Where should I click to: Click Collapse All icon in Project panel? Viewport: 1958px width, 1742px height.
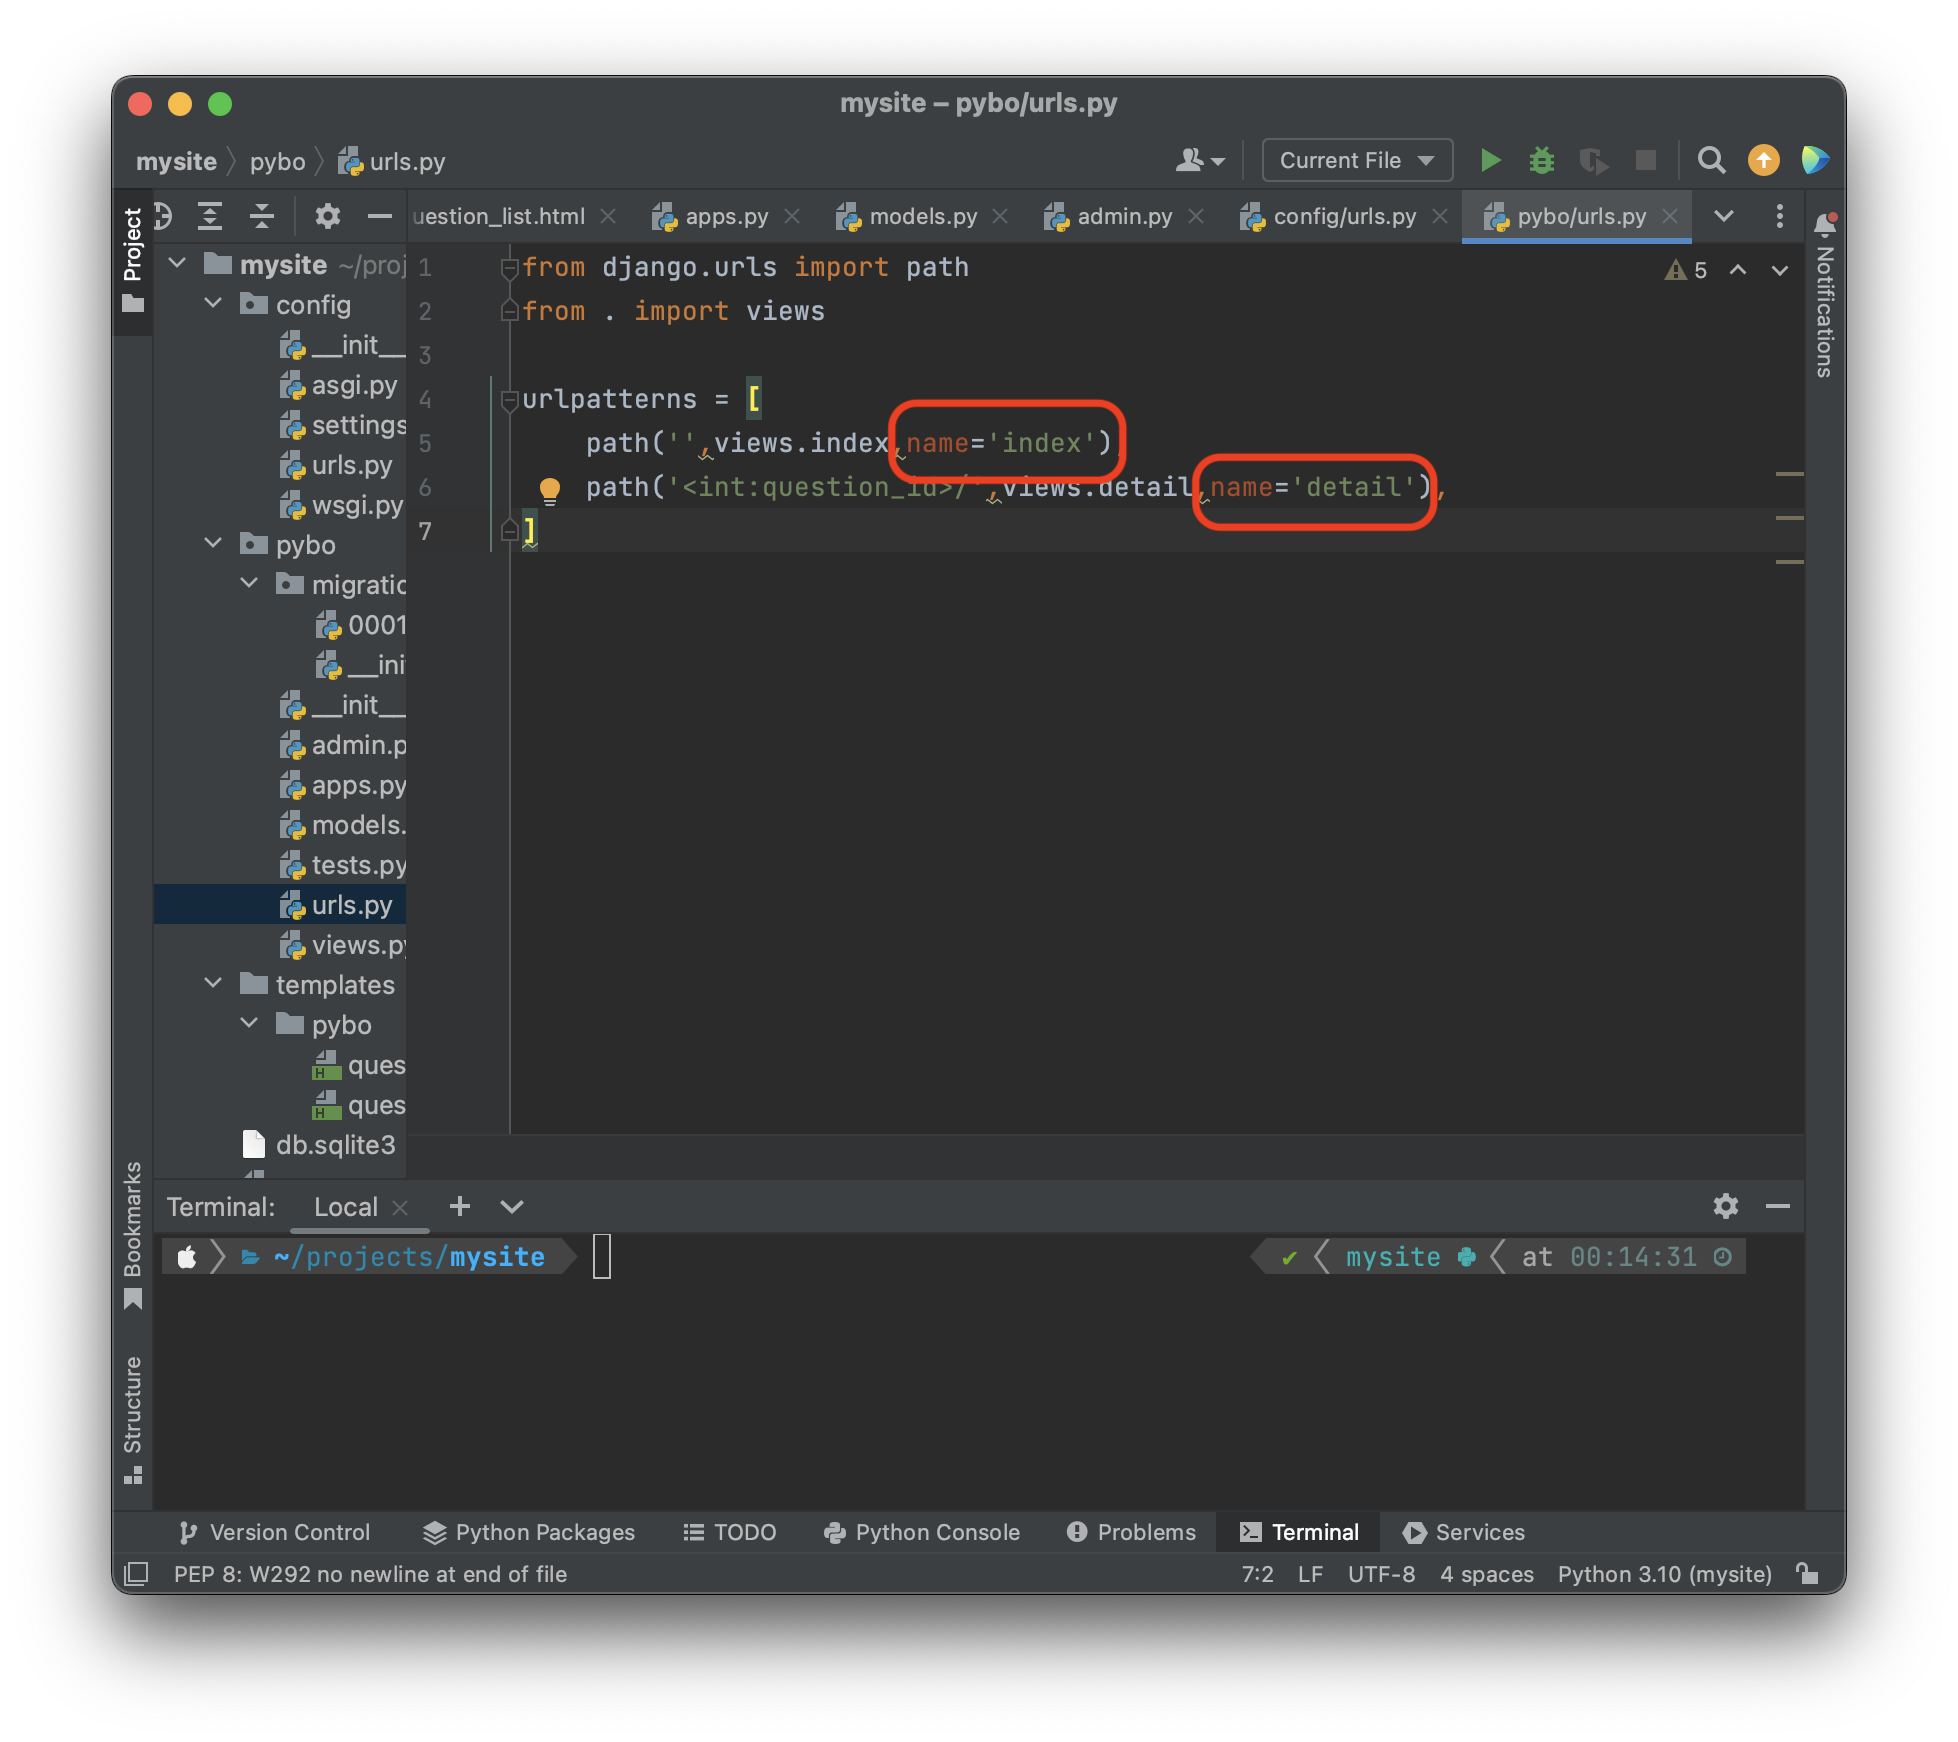[261, 216]
